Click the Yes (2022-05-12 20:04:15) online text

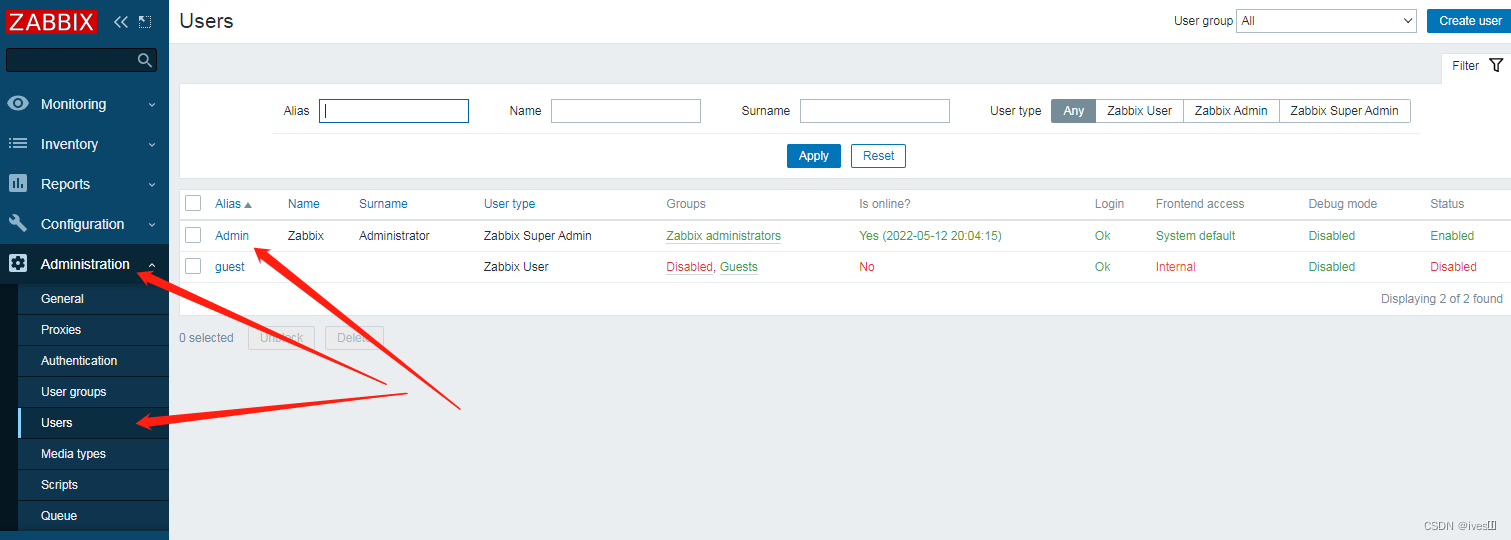[930, 236]
